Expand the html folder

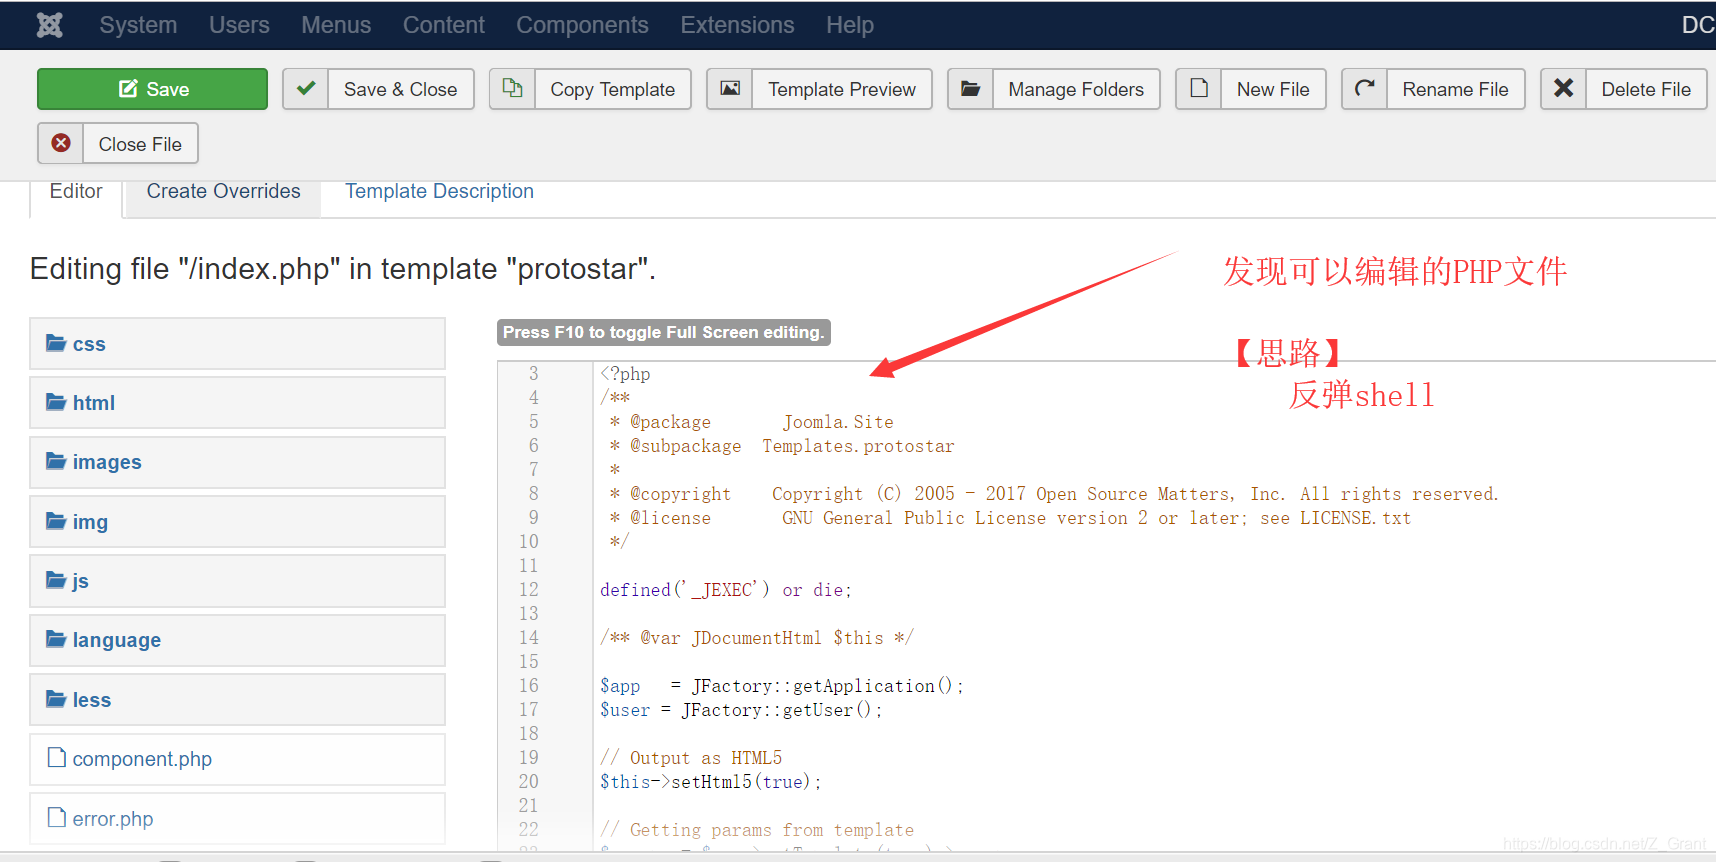point(237,403)
